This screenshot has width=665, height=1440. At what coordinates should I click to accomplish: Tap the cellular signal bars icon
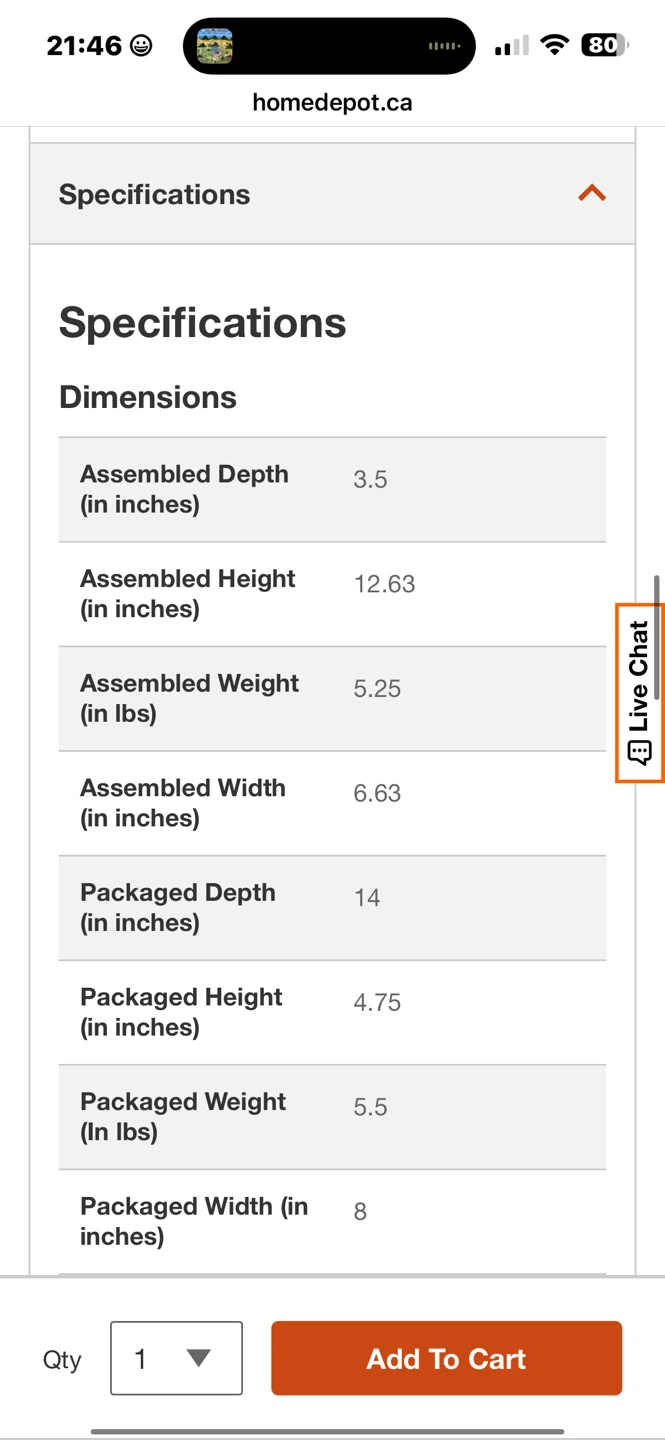click(511, 46)
